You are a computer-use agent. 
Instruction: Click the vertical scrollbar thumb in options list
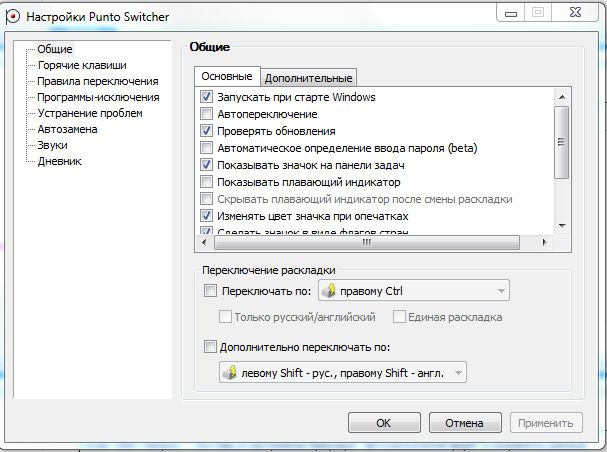tap(562, 142)
